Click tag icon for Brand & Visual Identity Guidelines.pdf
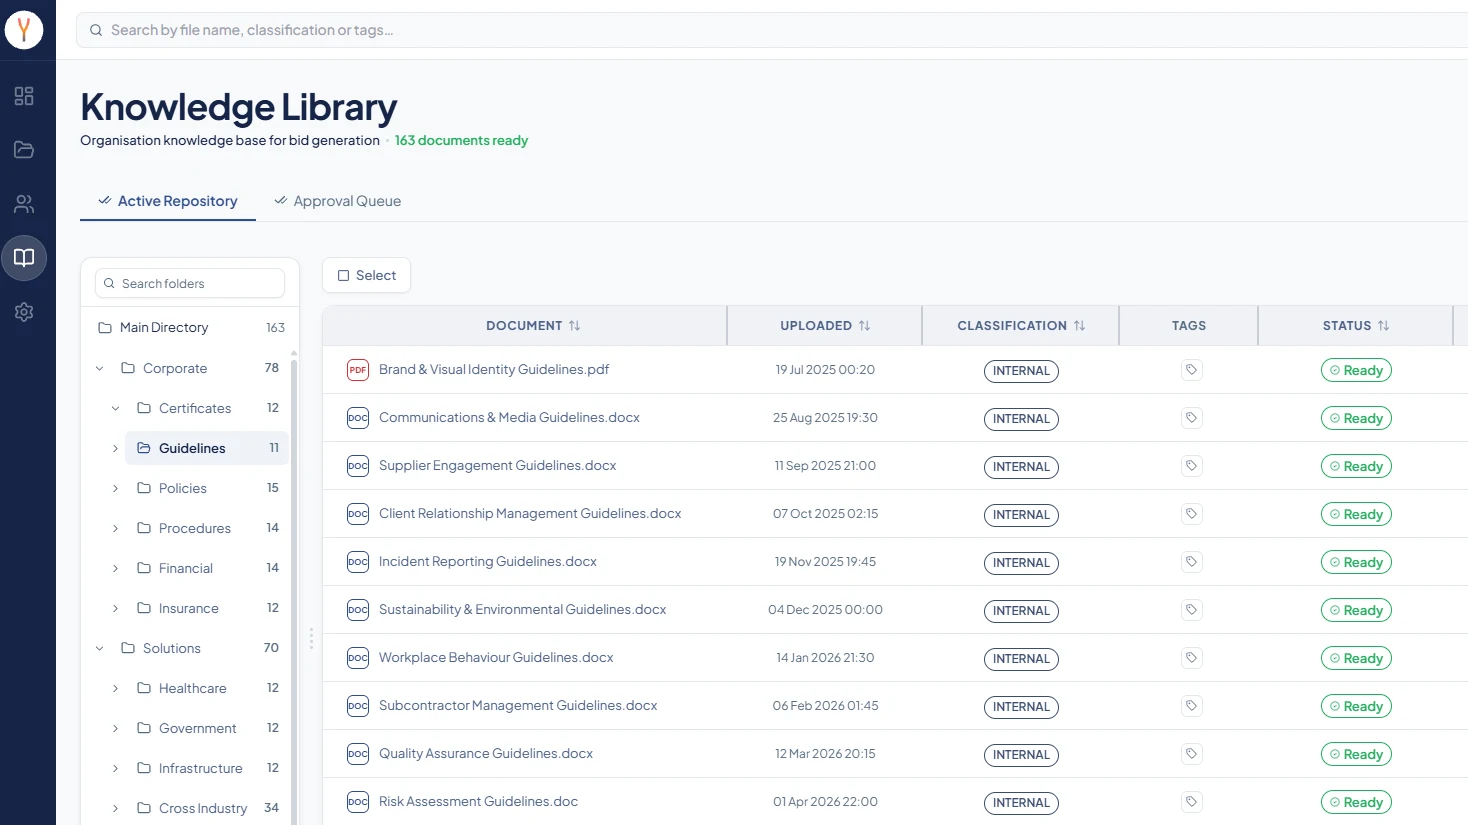This screenshot has width=1468, height=825. point(1191,370)
